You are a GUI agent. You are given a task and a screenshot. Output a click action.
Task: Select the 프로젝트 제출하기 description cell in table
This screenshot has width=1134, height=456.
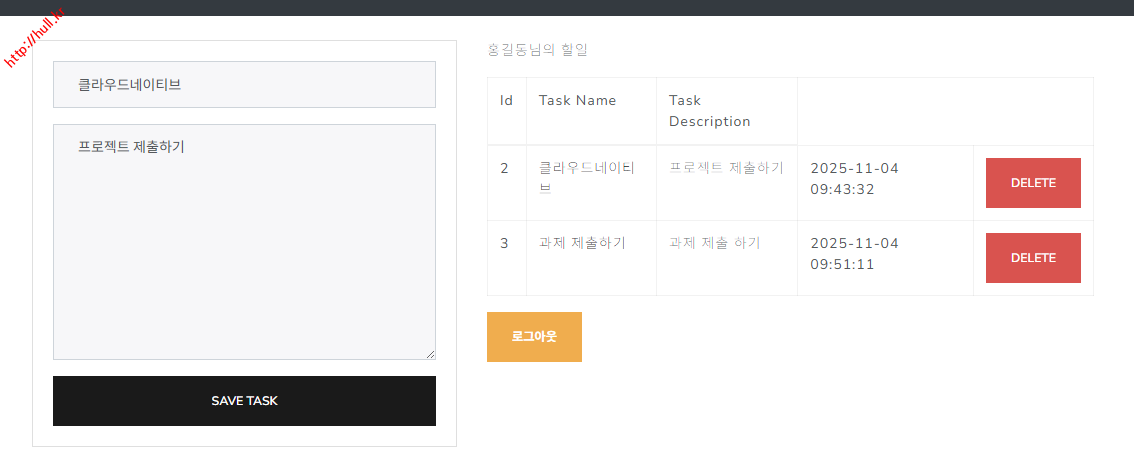coord(726,168)
